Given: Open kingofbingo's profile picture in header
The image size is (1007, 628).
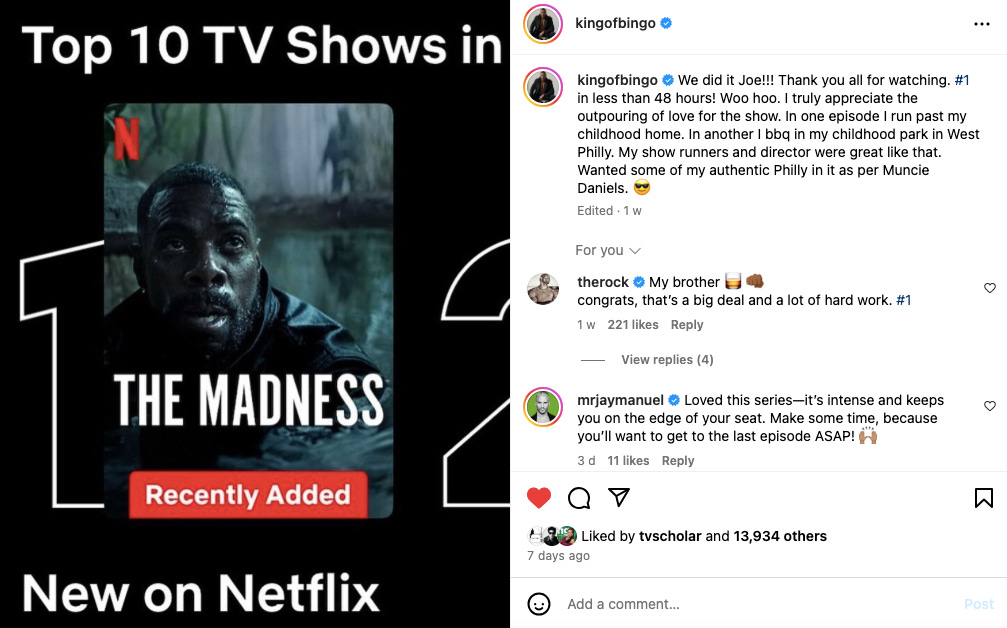Looking at the screenshot, I should pos(543,24).
